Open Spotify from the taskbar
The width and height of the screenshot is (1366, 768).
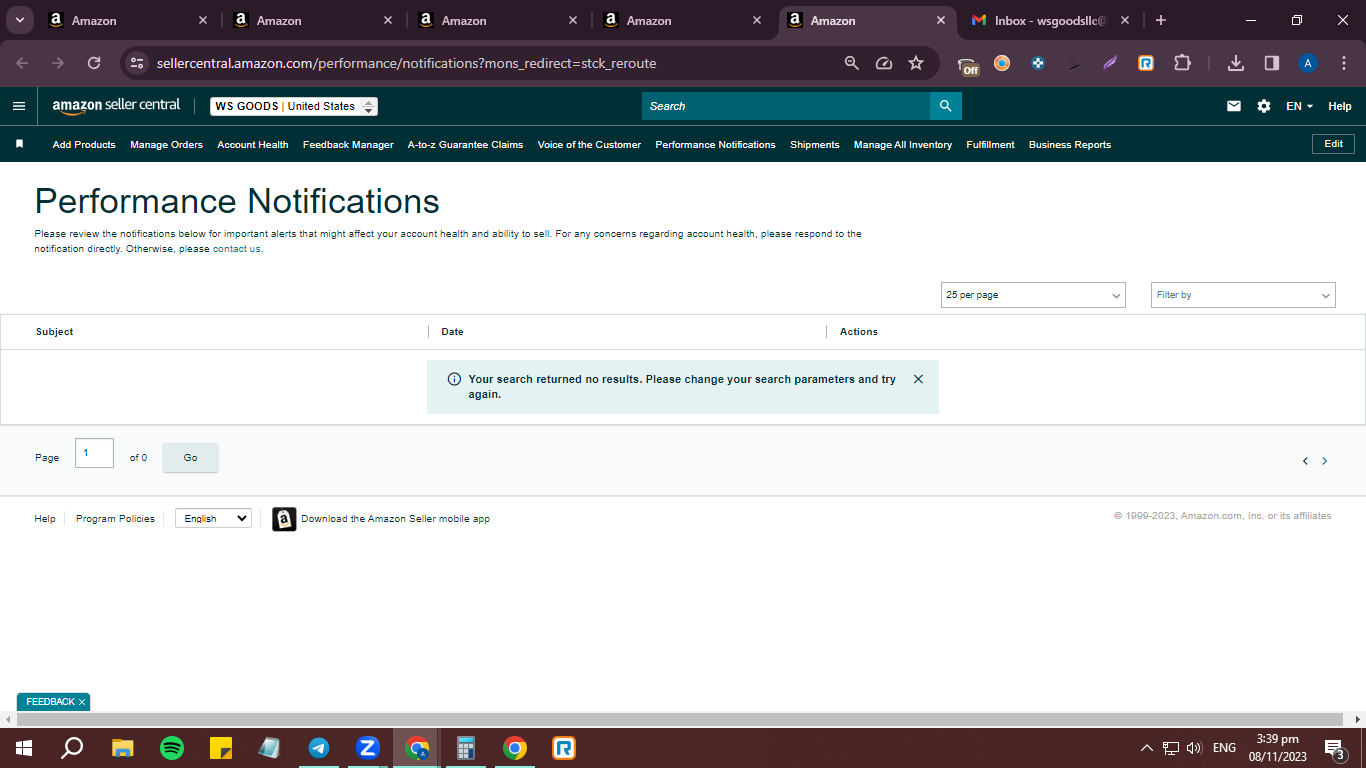172,748
